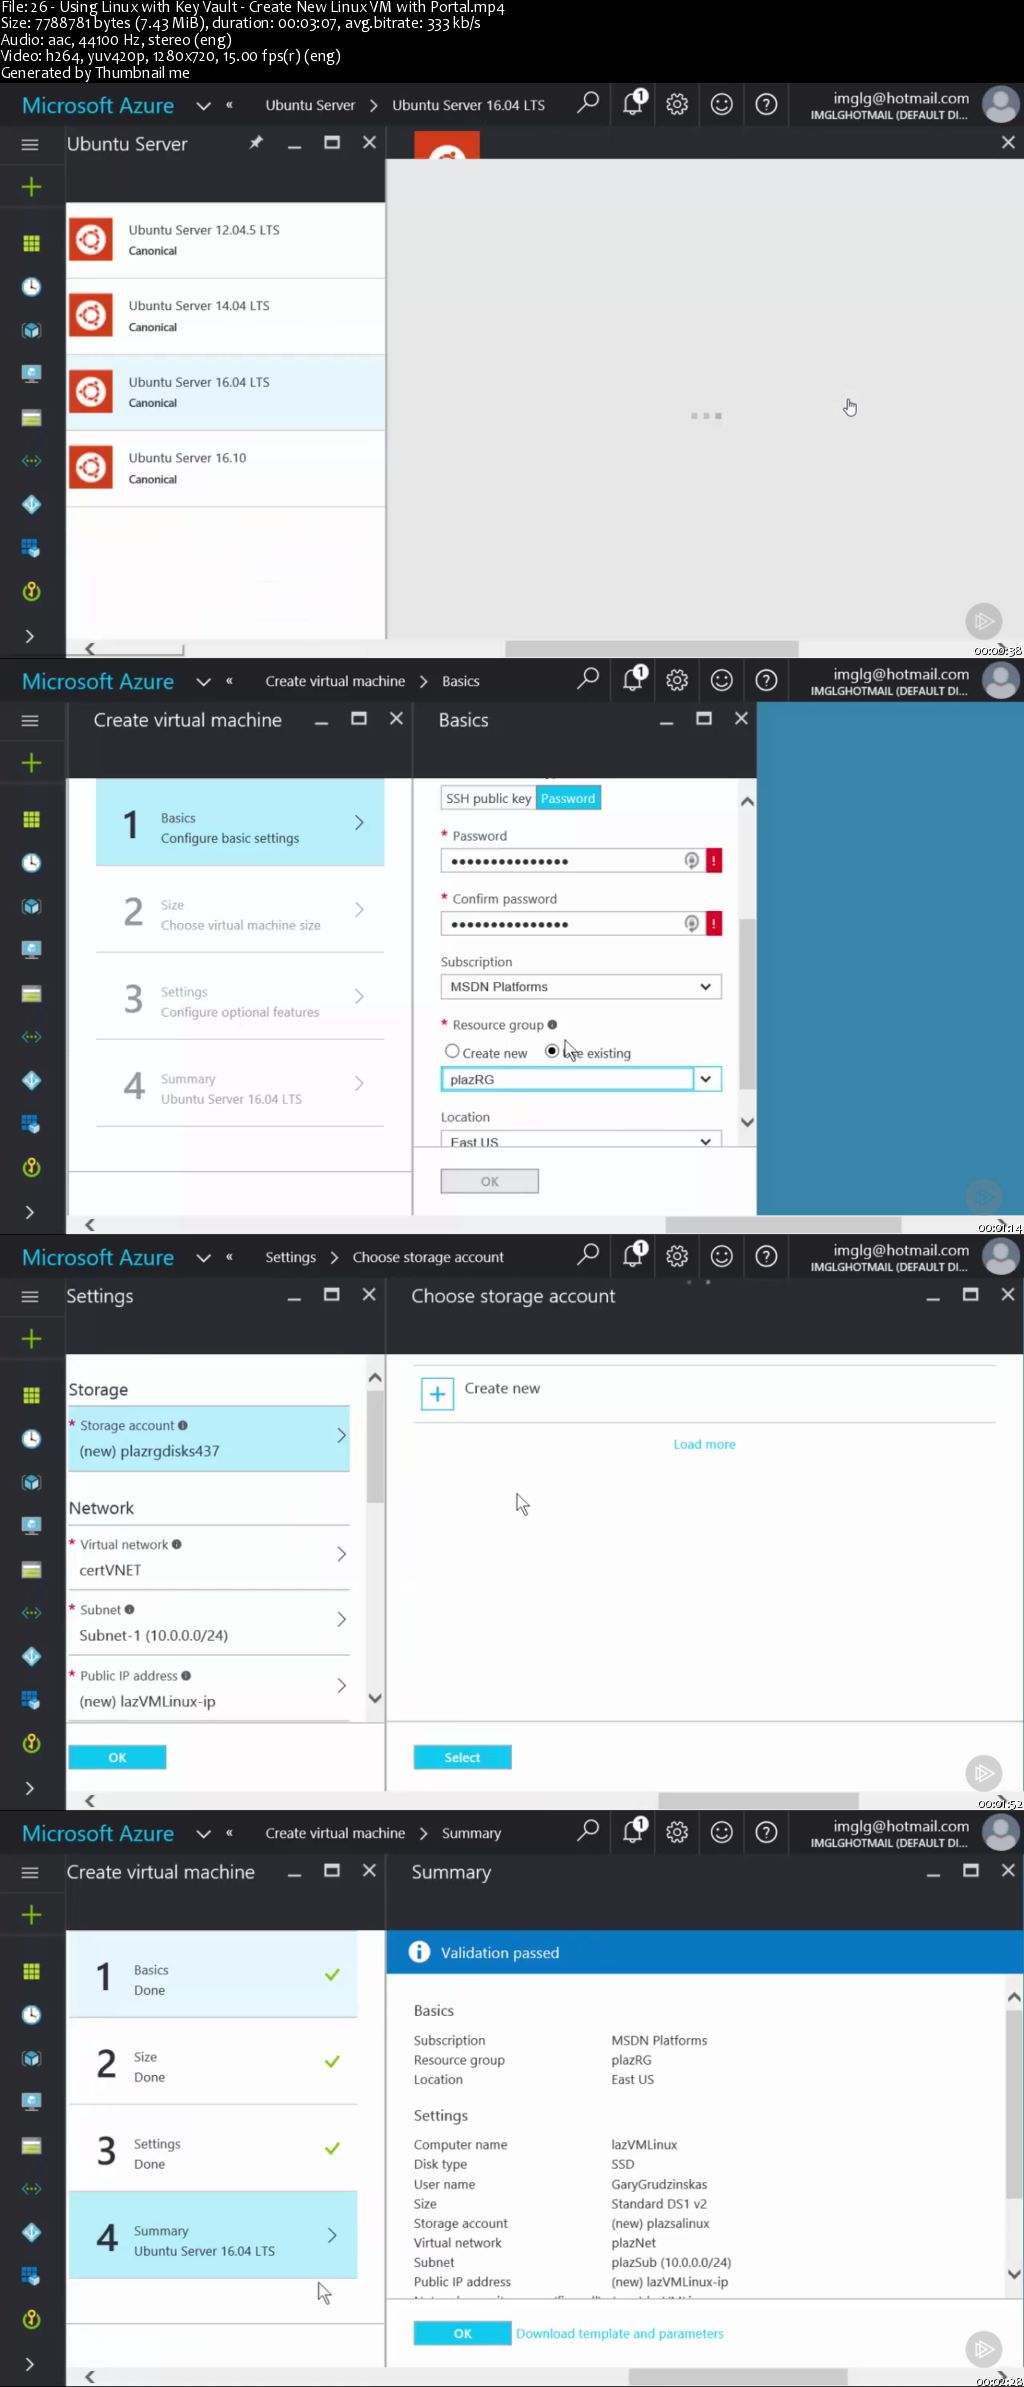Image resolution: width=1024 pixels, height=2387 pixels.
Task: Expand sidebar chevron below key icon in Settings frame
Action: tap(30, 1788)
